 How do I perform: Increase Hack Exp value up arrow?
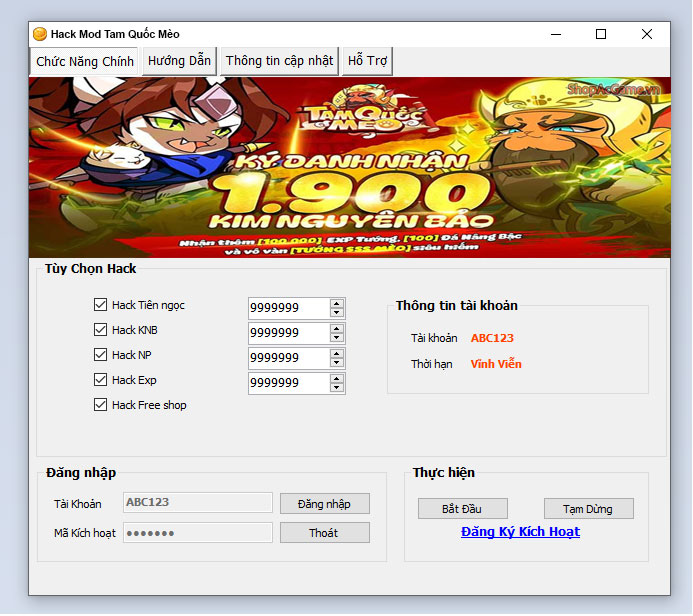(x=337, y=379)
